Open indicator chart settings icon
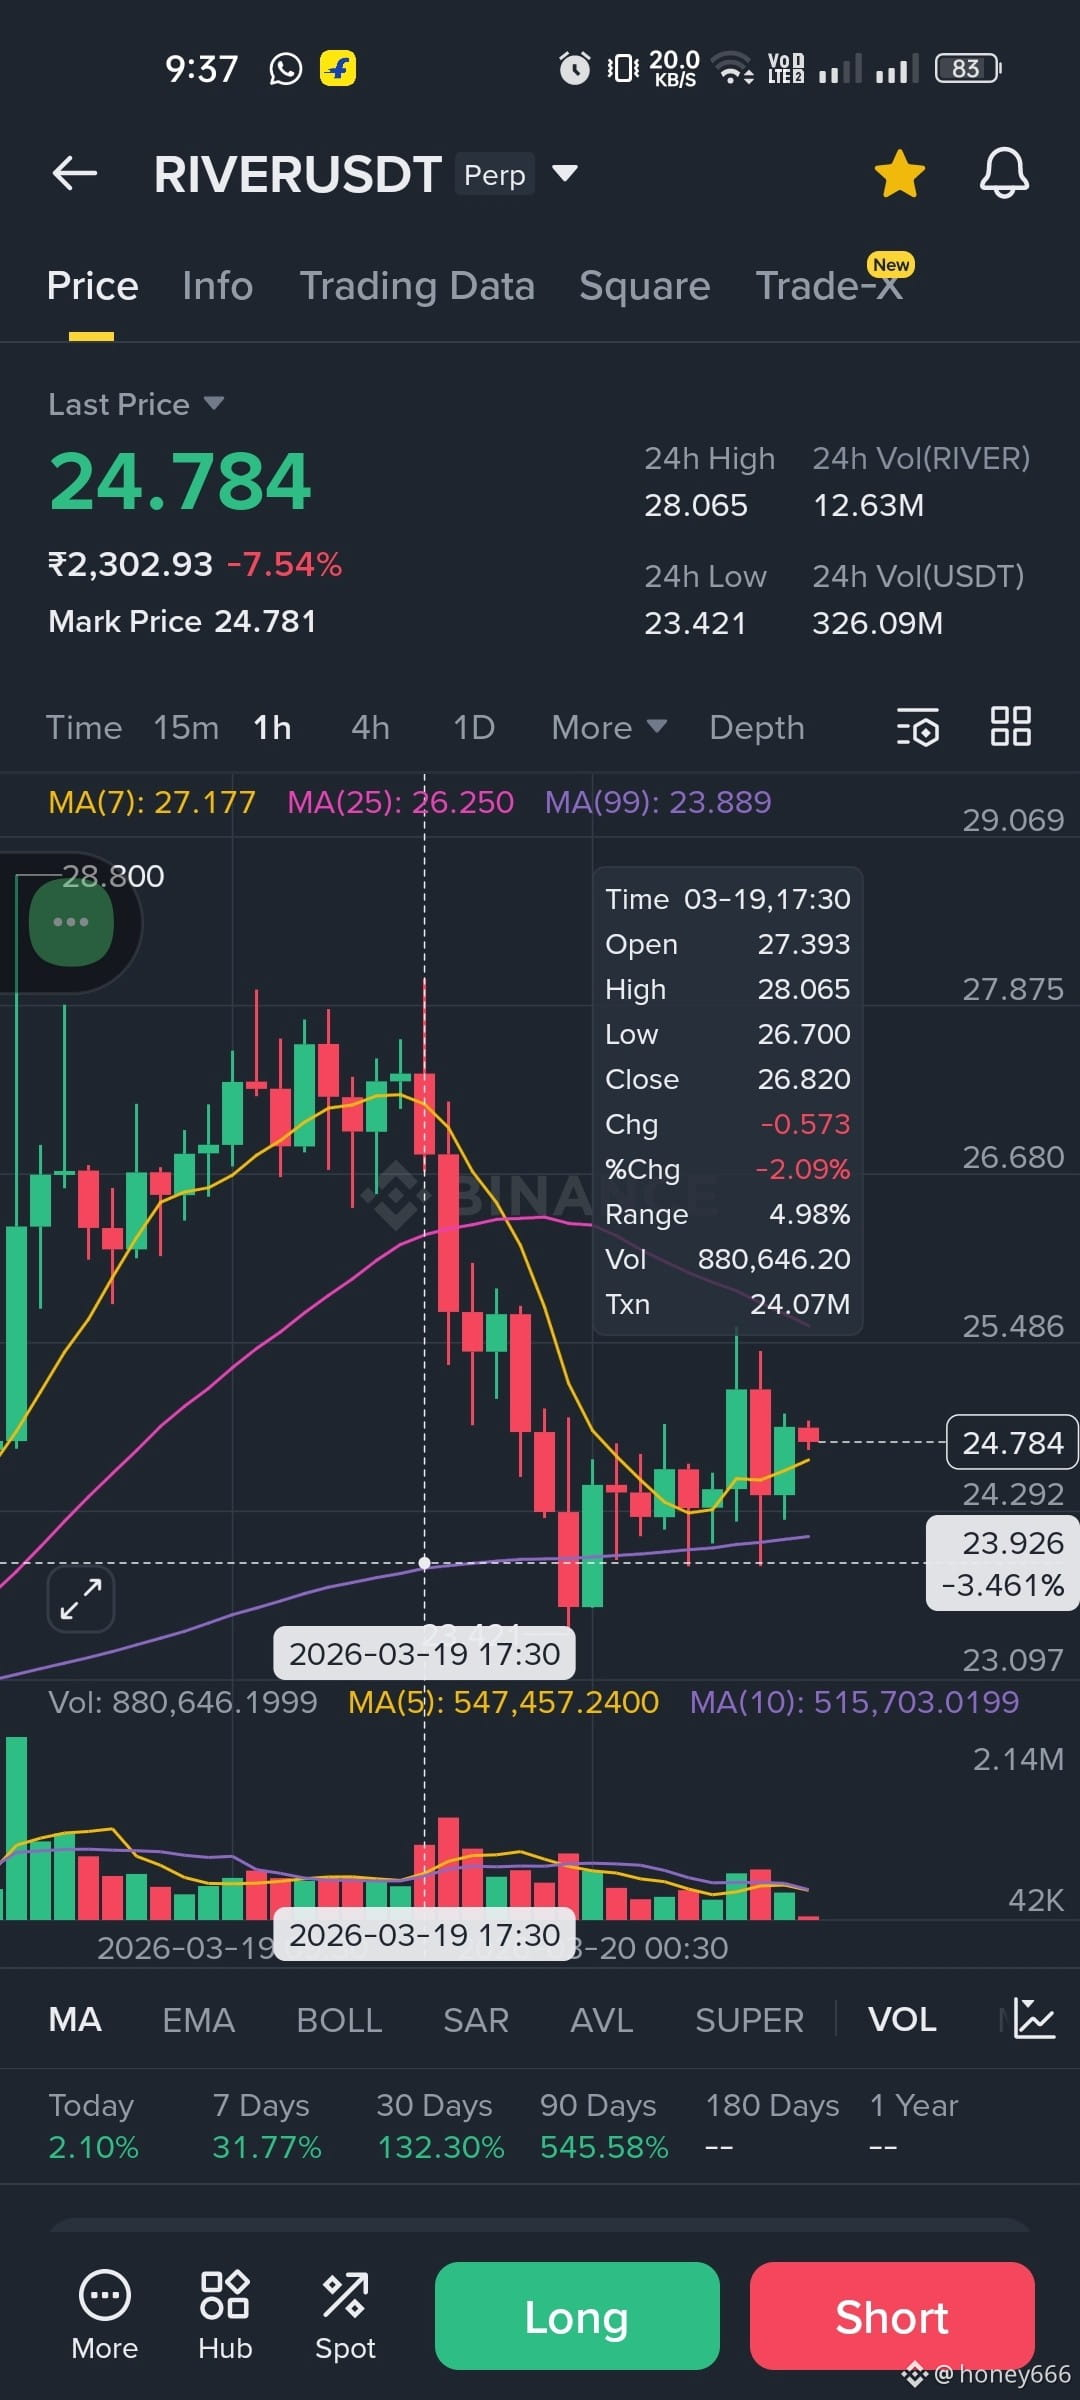1080x2400 pixels. pyautogui.click(x=1034, y=2018)
